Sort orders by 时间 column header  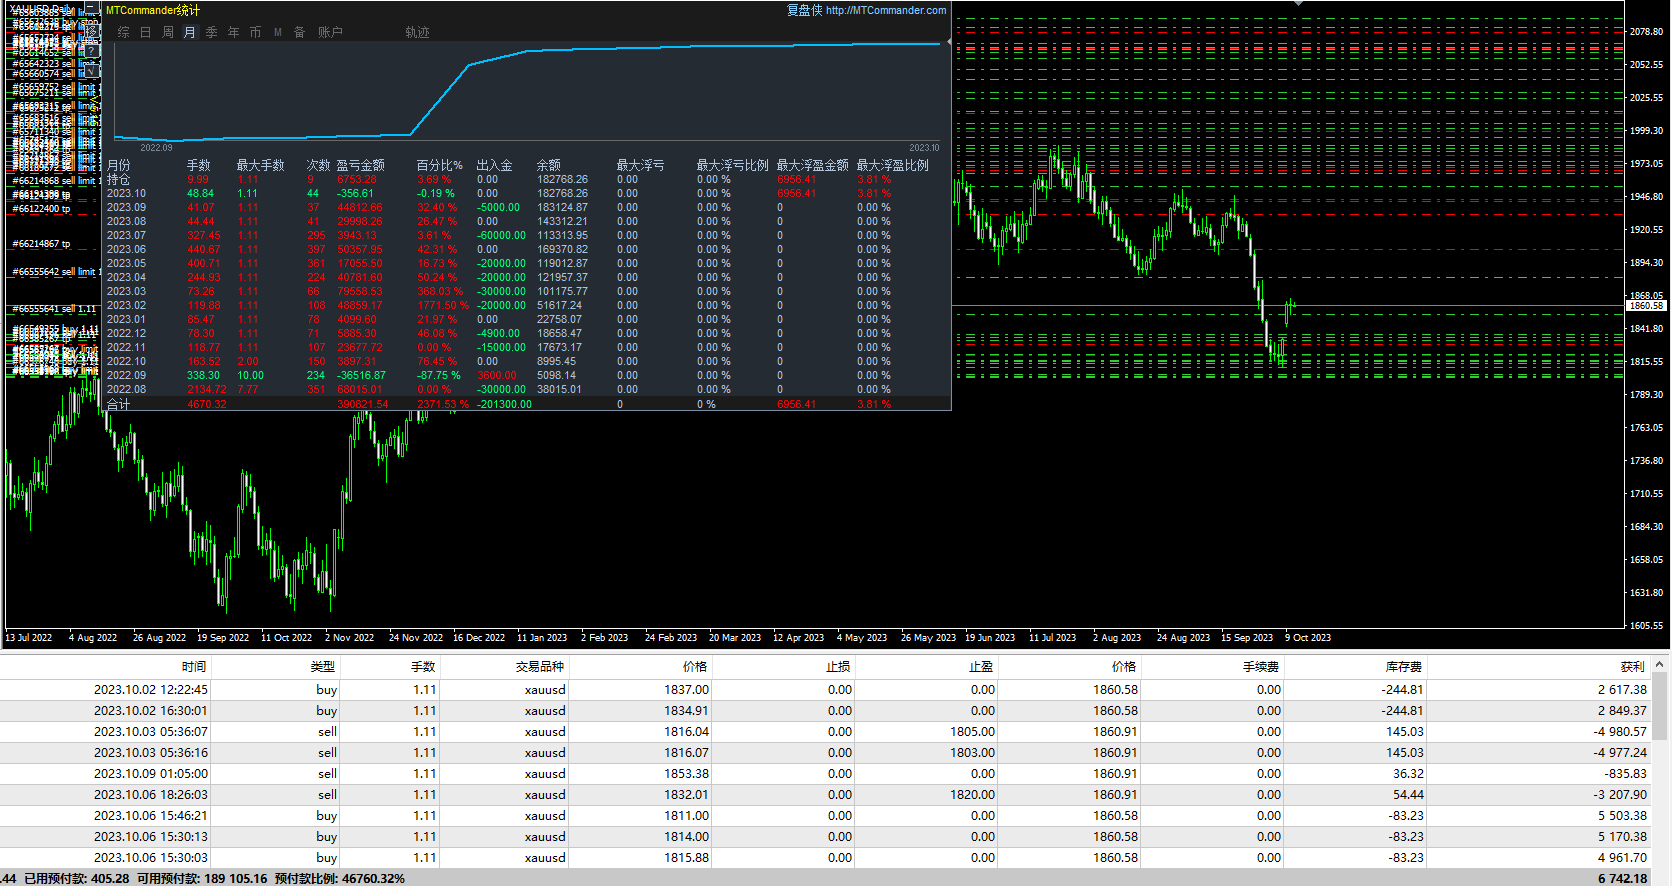[x=194, y=666]
